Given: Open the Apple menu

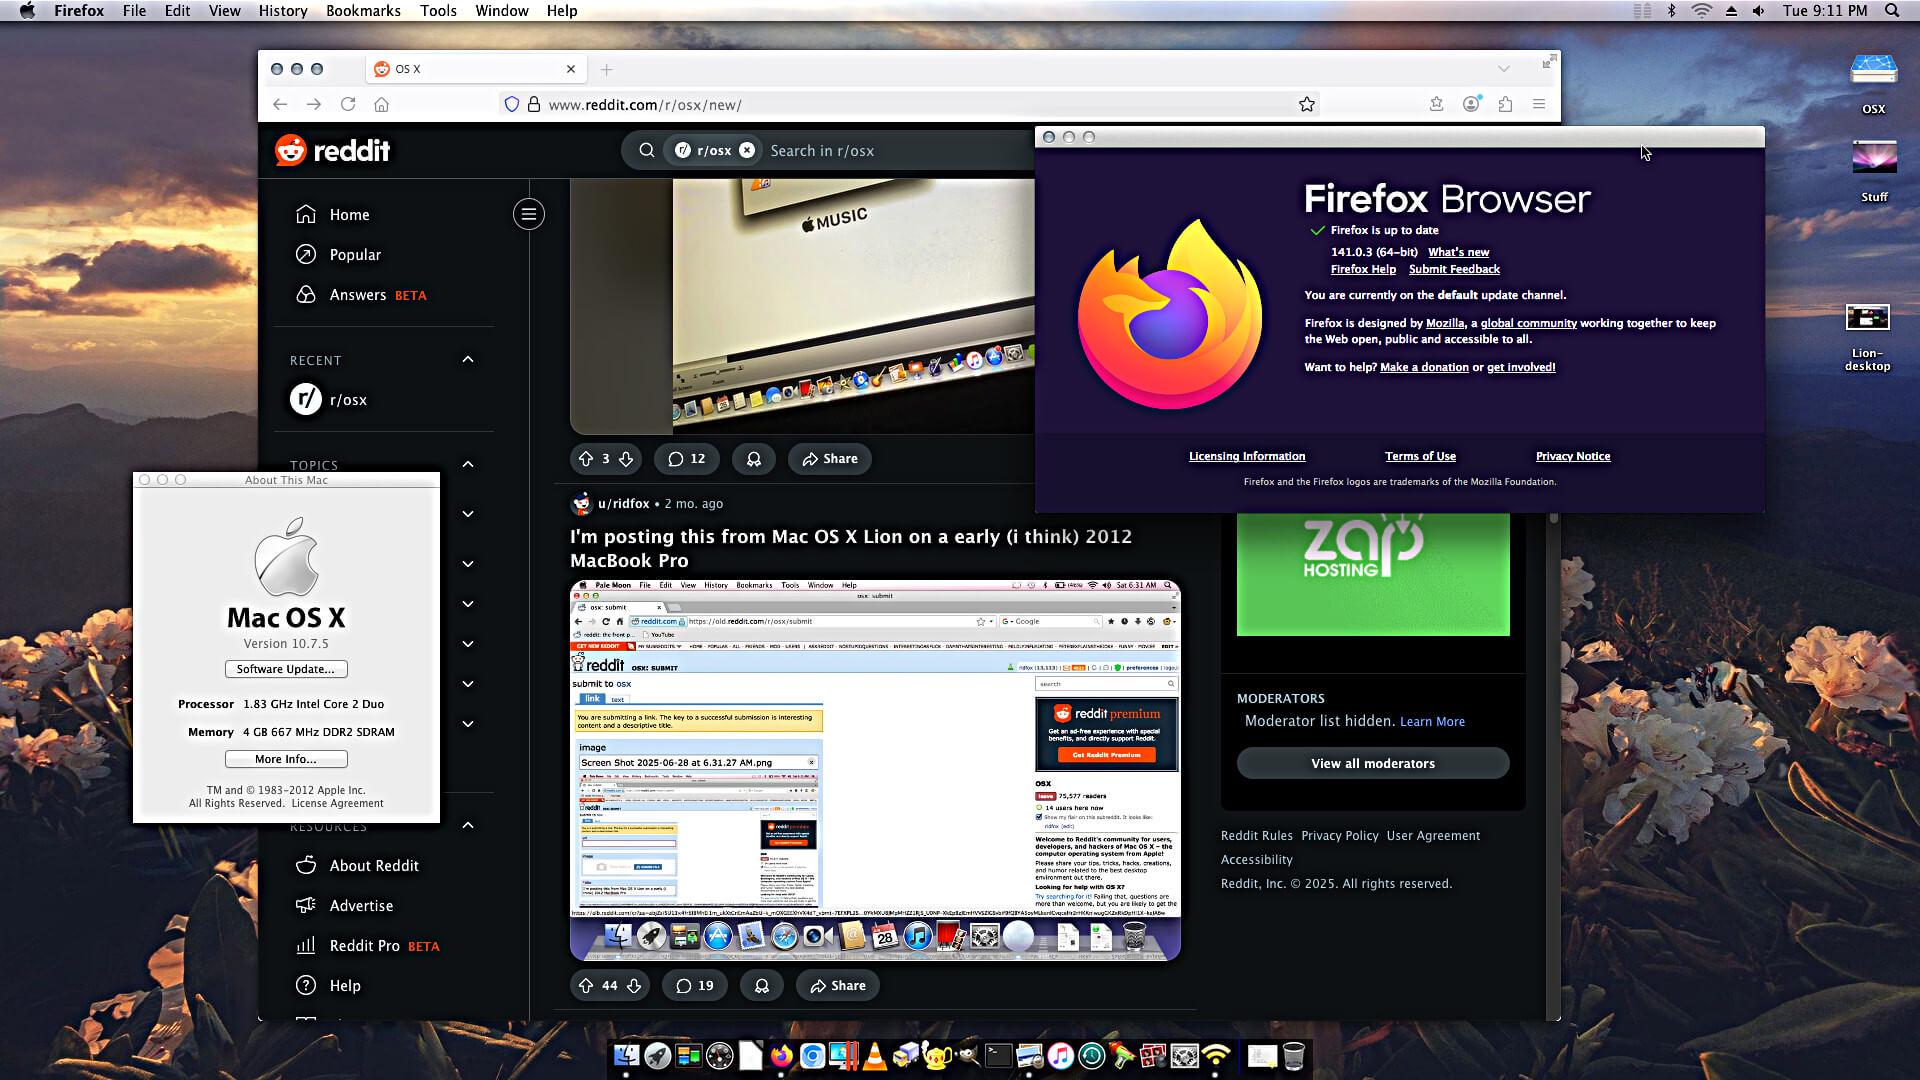Looking at the screenshot, I should (x=28, y=10).
